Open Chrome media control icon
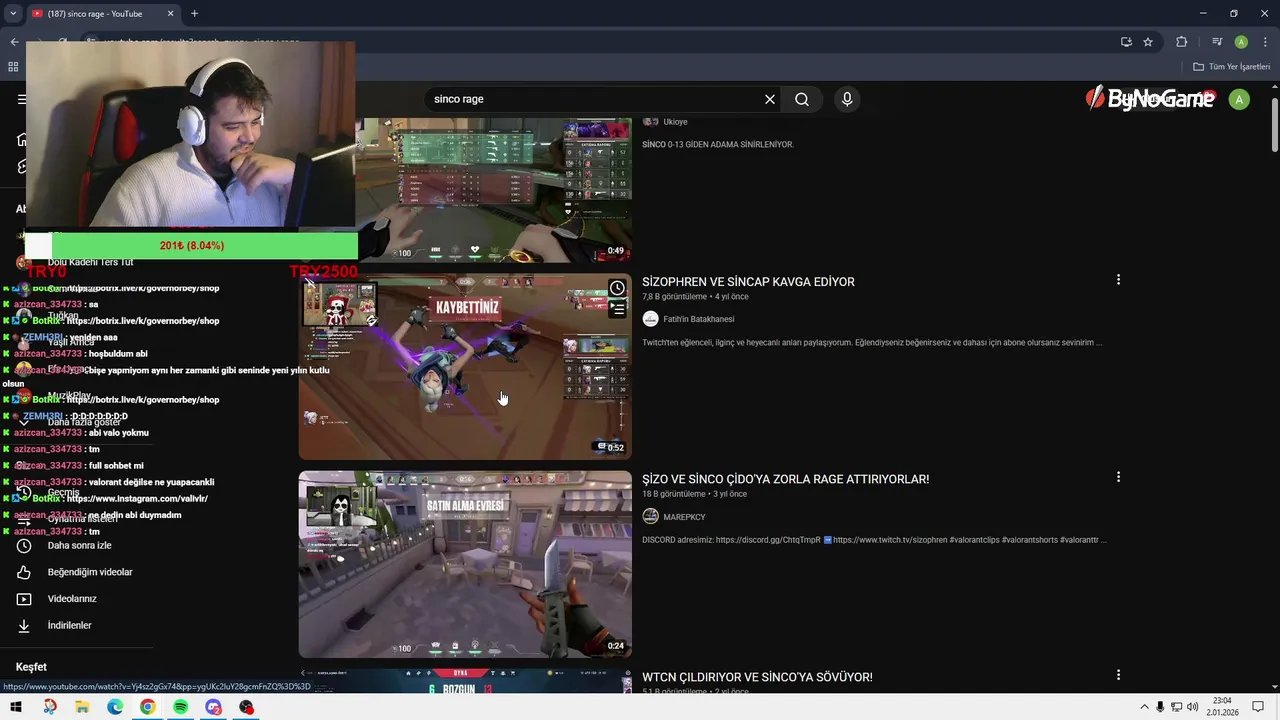The image size is (1280, 720). [x=1217, y=42]
